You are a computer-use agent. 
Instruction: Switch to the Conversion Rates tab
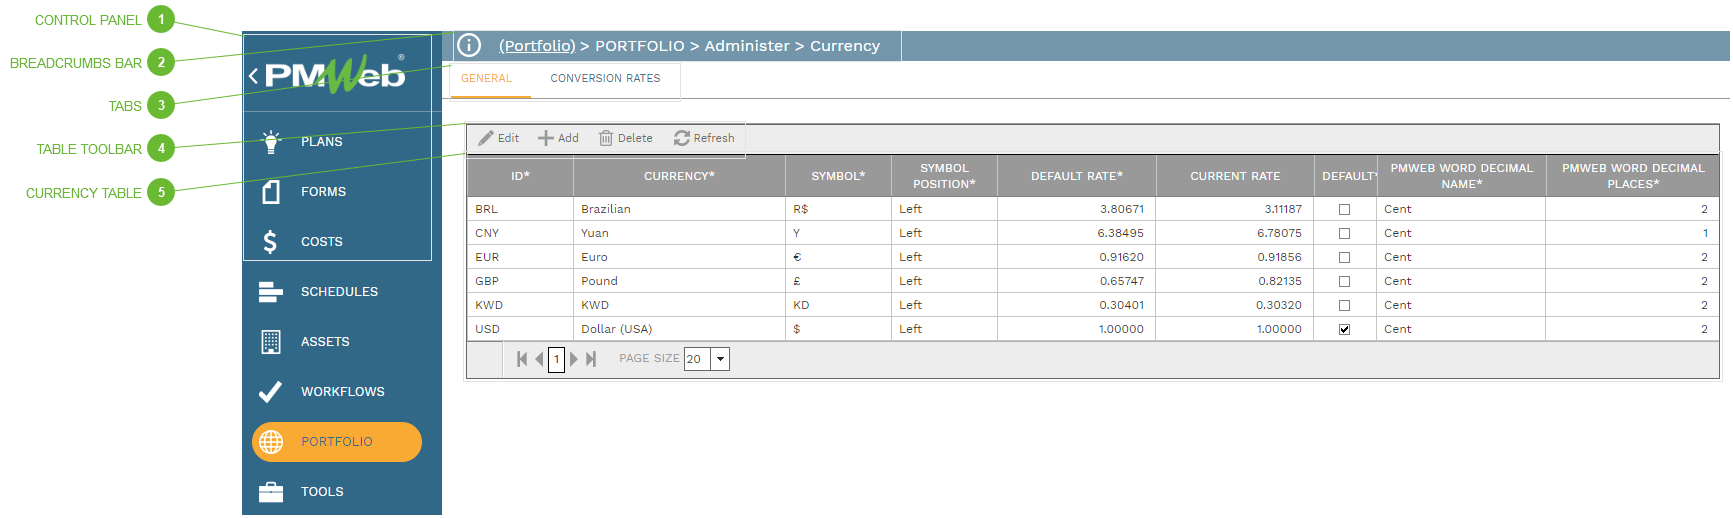pyautogui.click(x=605, y=79)
